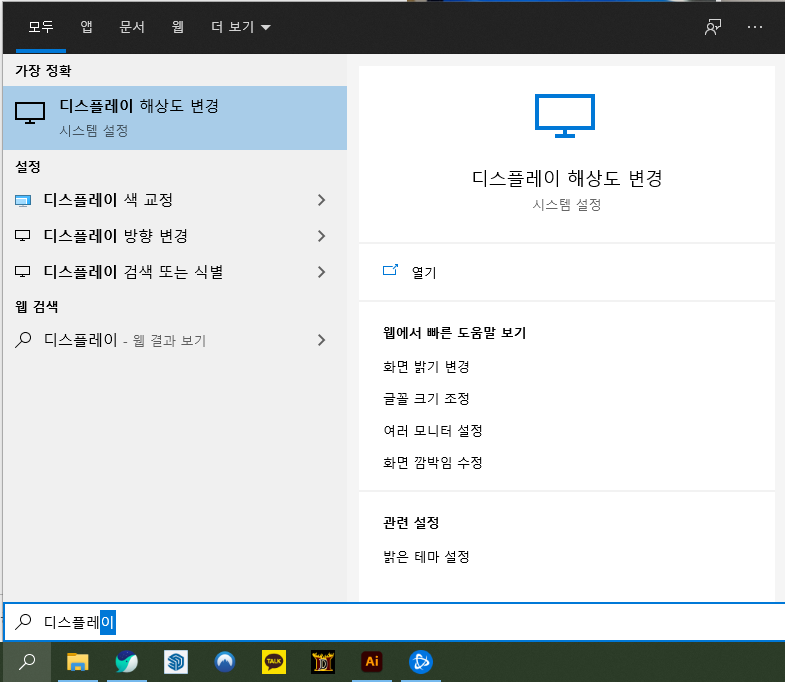Open the 더 보기 dropdown
785x682 pixels.
point(241,27)
